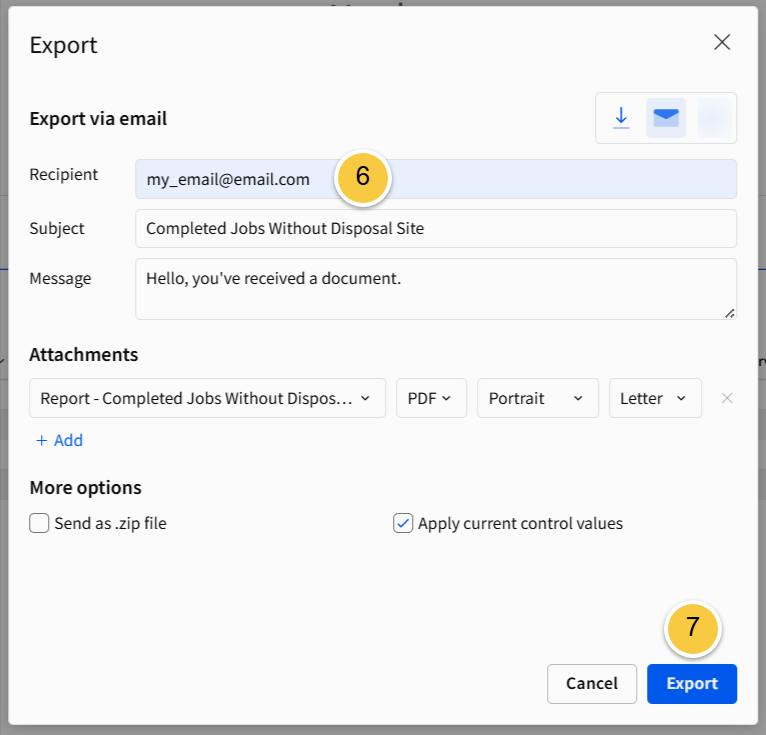Open the PDF format dropdown
766x735 pixels.
pos(431,398)
